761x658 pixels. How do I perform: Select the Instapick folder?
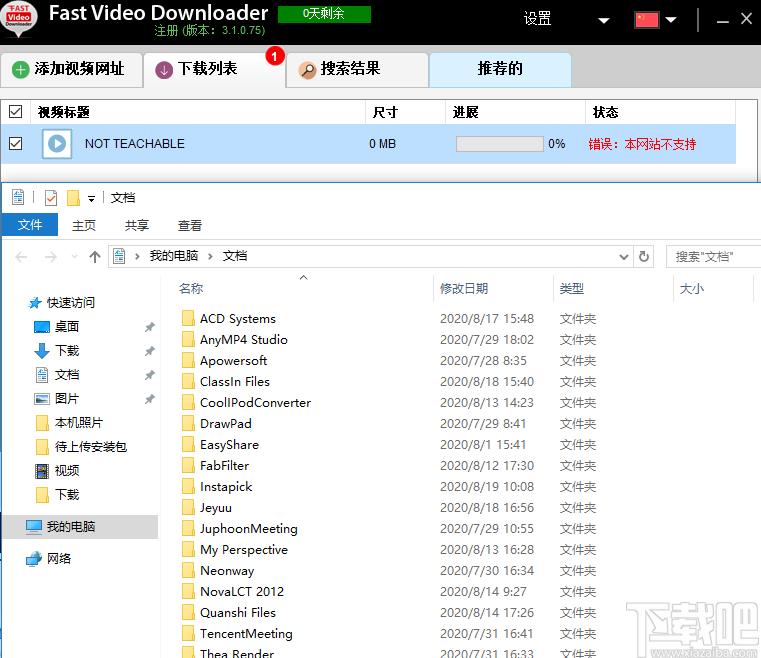tap(226, 486)
